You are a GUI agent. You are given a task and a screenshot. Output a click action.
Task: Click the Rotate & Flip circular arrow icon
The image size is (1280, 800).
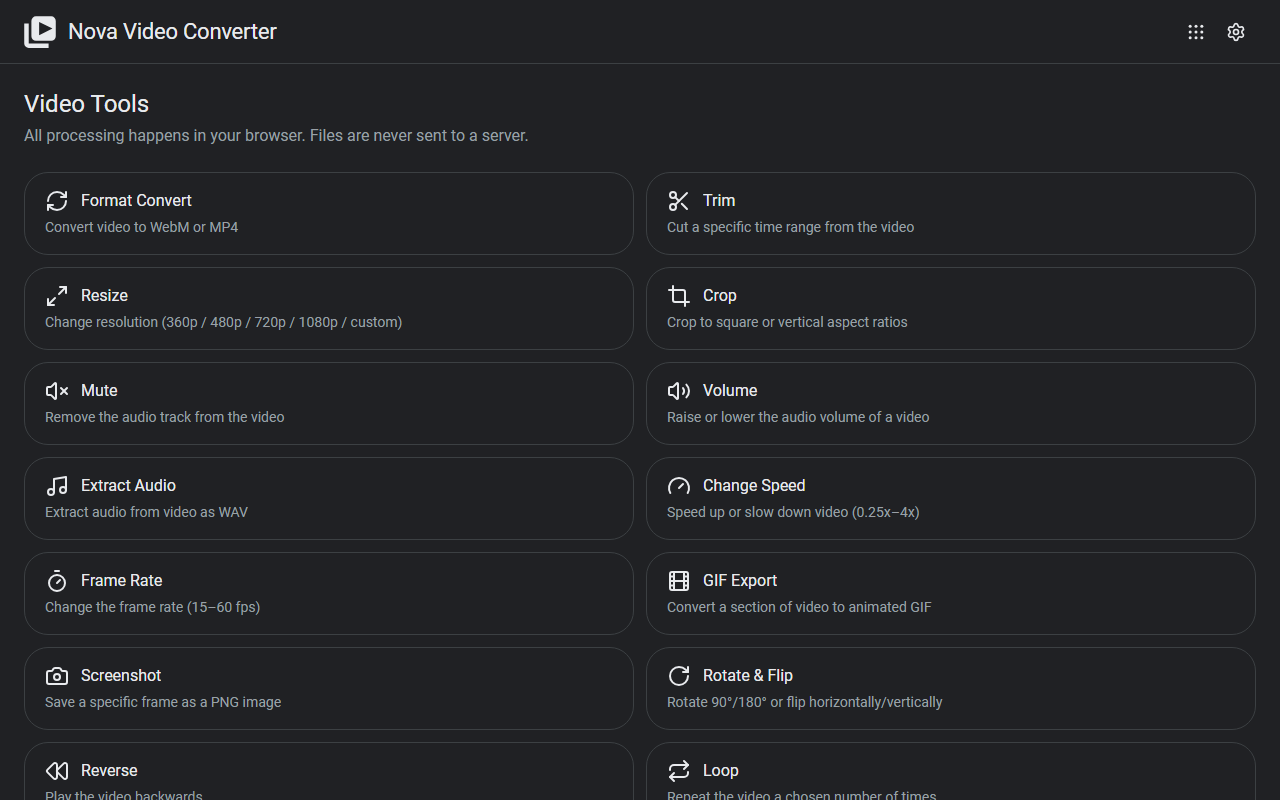pos(679,676)
